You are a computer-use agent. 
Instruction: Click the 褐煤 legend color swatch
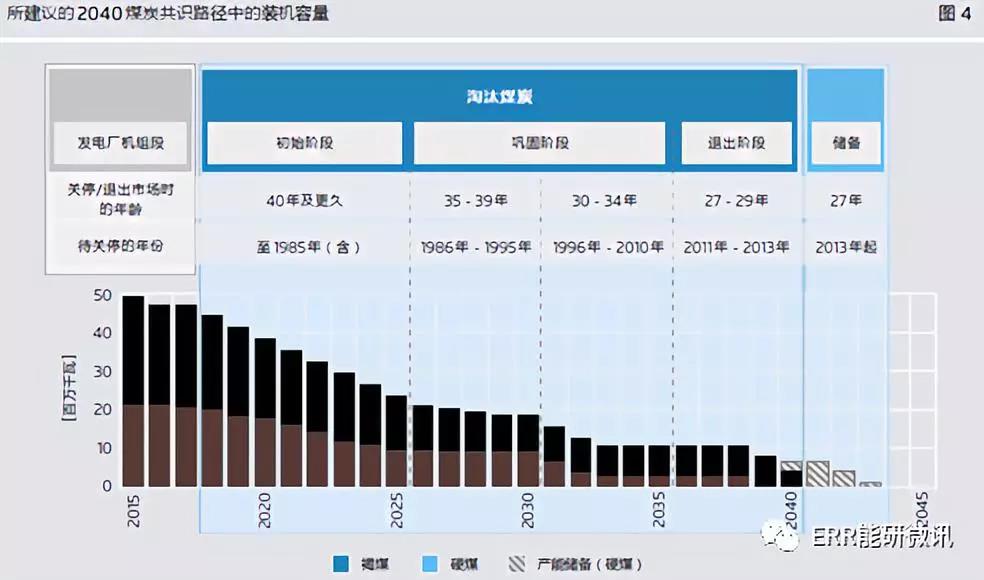click(x=341, y=564)
